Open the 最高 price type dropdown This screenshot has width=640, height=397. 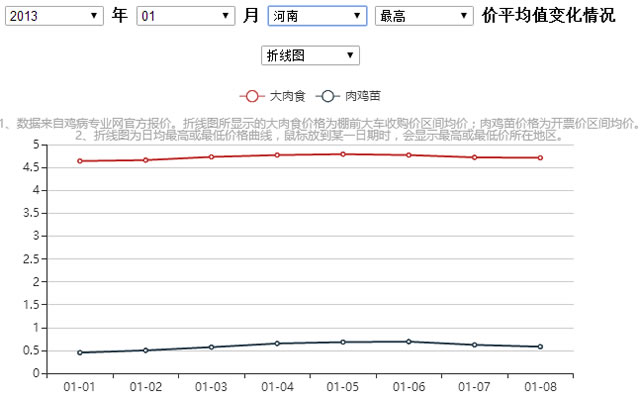[x=424, y=16]
